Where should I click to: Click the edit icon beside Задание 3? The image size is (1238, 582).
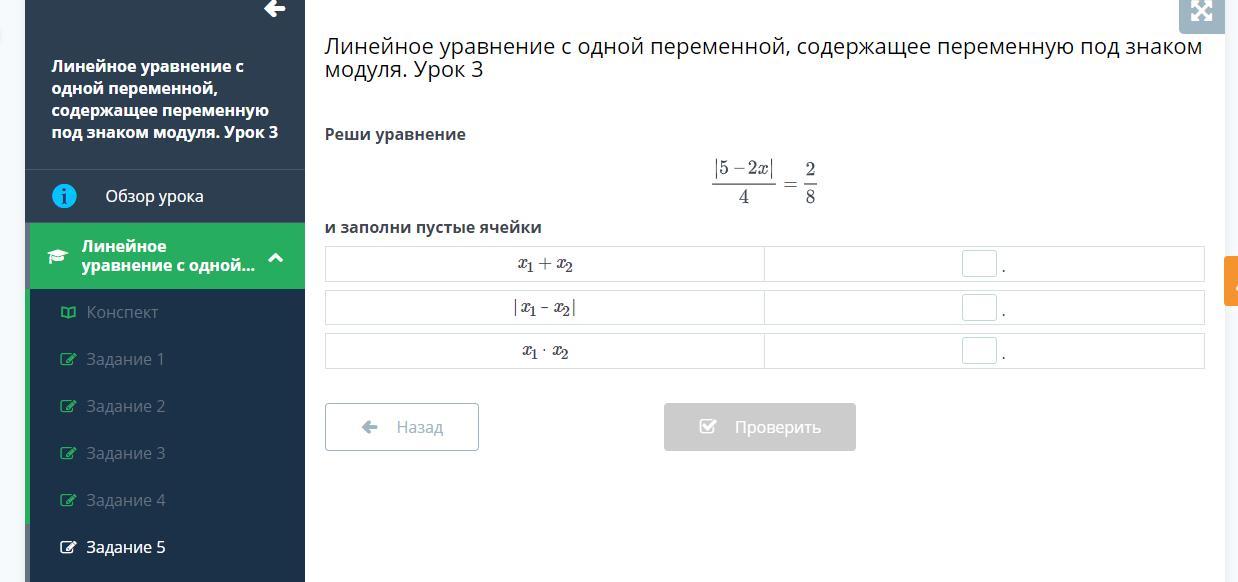pyautogui.click(x=68, y=453)
